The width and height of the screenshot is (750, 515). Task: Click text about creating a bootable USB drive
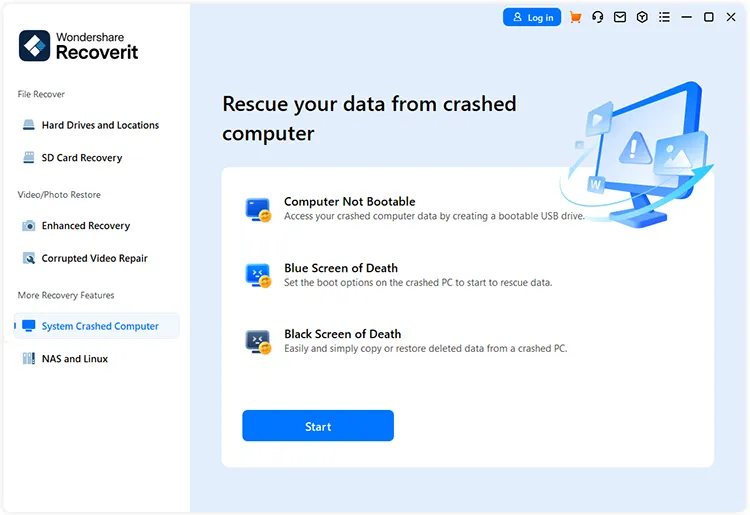[434, 216]
